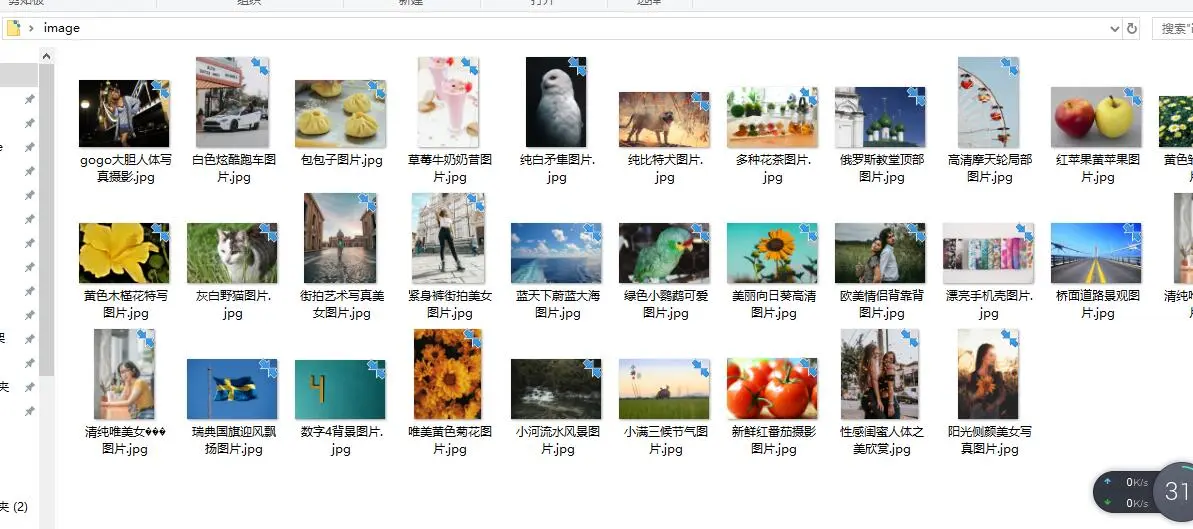The width and height of the screenshot is (1193, 529).
Task: Select the 唯美黄色菊花图片.jpg thumbnail
Action: (x=448, y=374)
